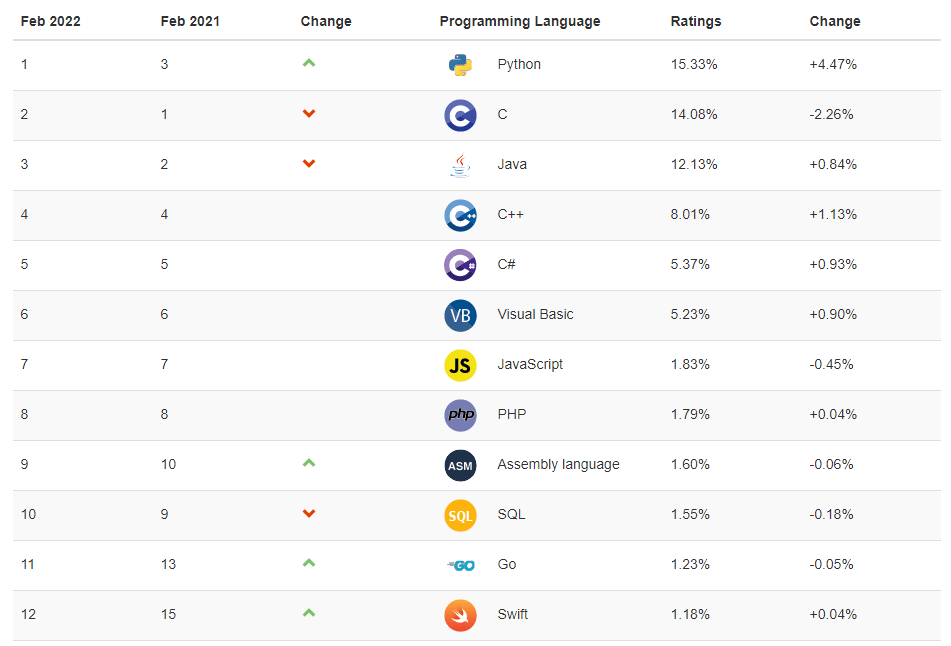Image resolution: width=951 pixels, height=646 pixels.
Task: Click the C++ logo icon
Action: (460, 215)
